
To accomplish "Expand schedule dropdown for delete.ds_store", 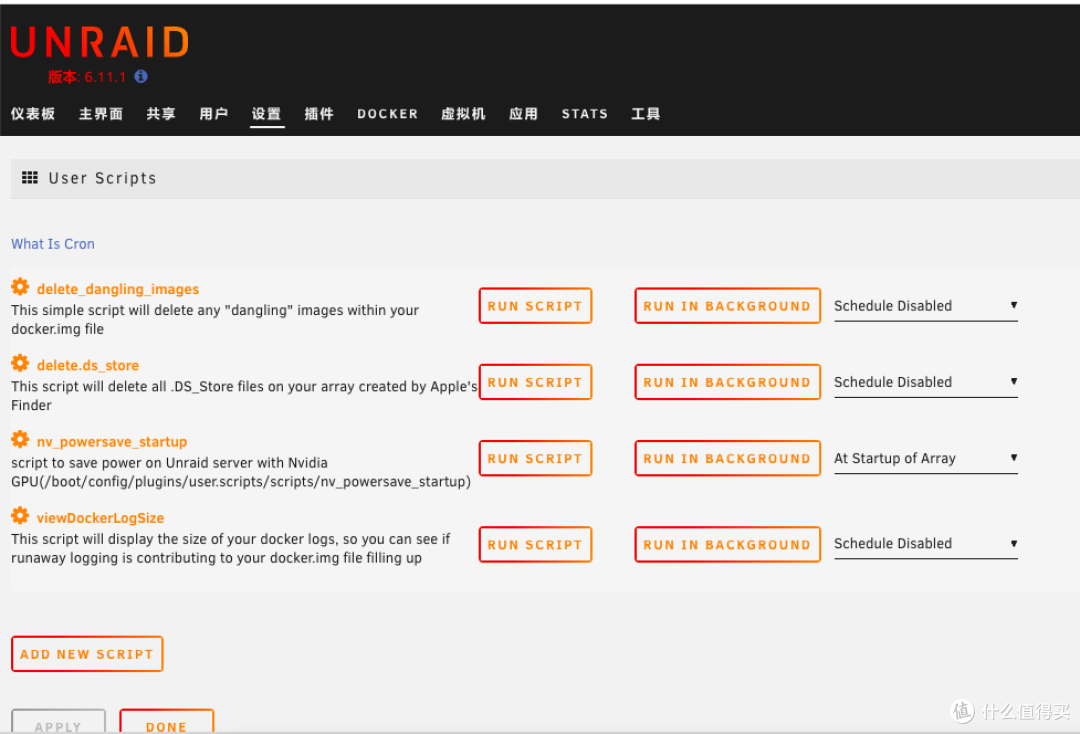I will 925,382.
